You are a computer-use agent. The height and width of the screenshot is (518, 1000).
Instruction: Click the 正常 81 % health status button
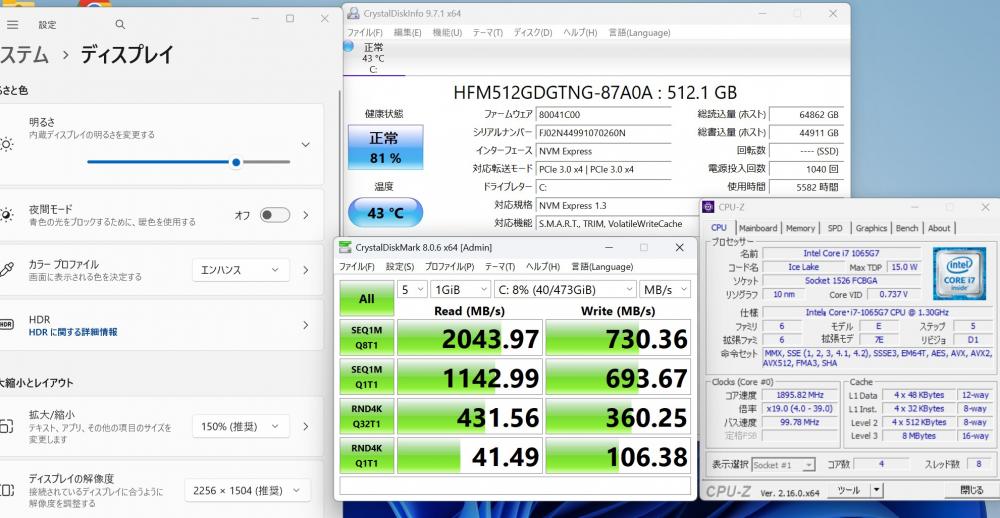coord(385,147)
